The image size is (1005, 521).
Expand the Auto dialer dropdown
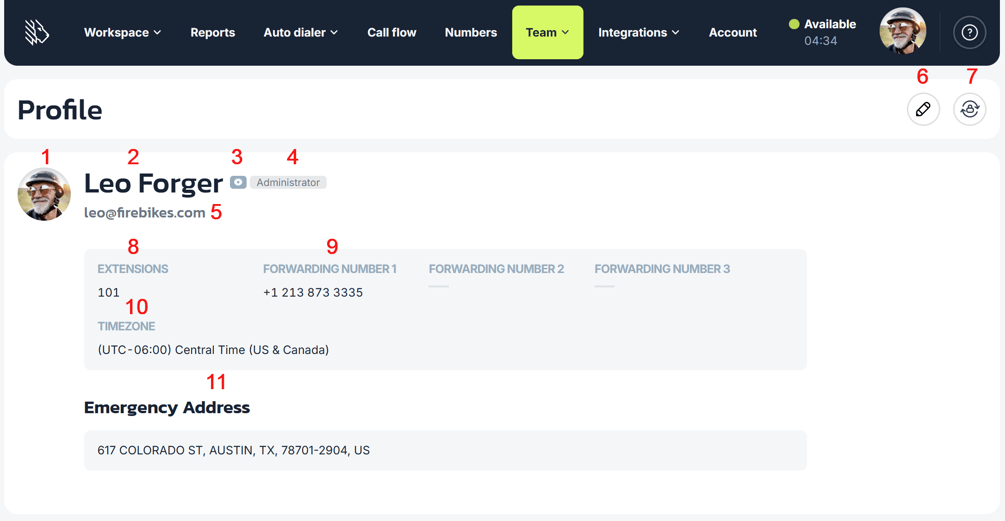pos(301,33)
